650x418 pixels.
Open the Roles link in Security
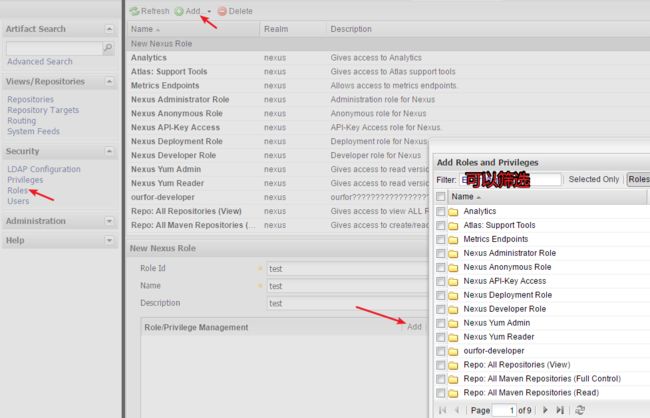[x=17, y=190]
